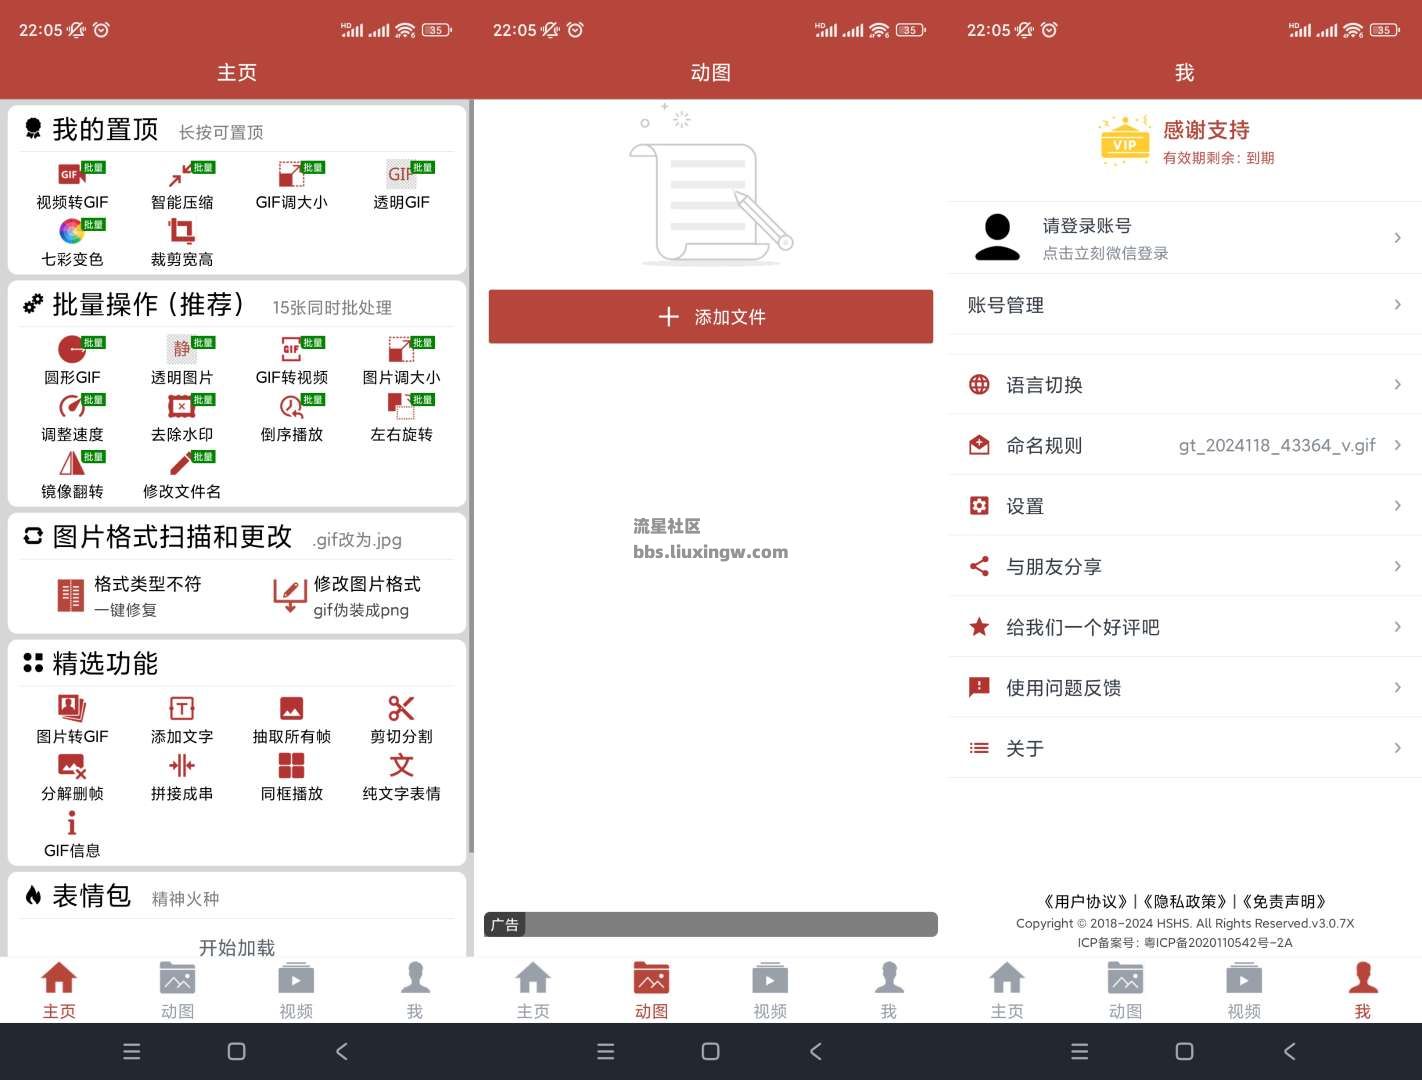
Task: Click the chevron beside 请登录账号
Action: tap(1397, 238)
